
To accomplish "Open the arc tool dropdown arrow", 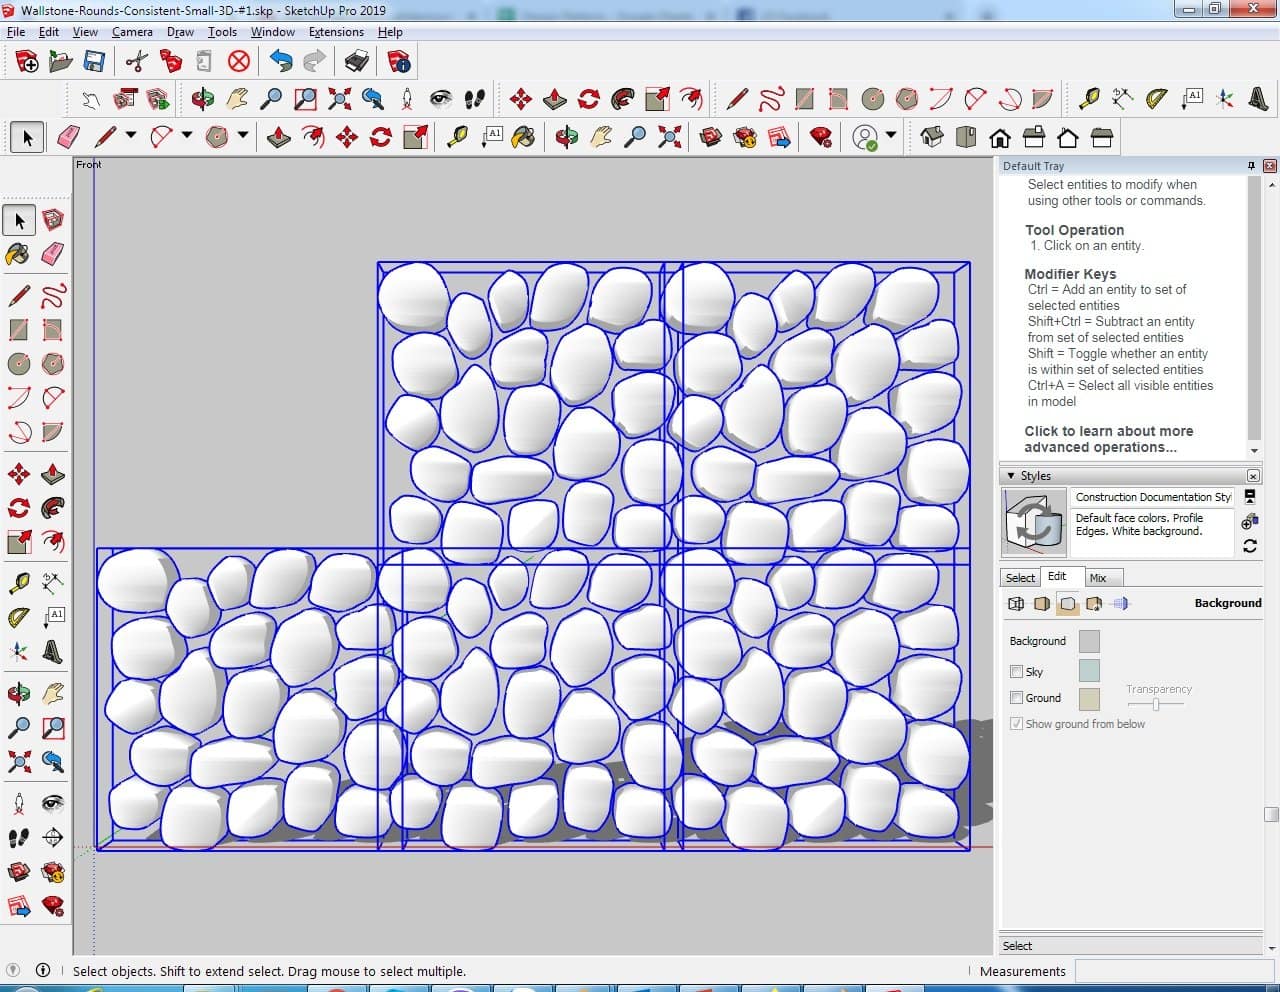I will (186, 136).
